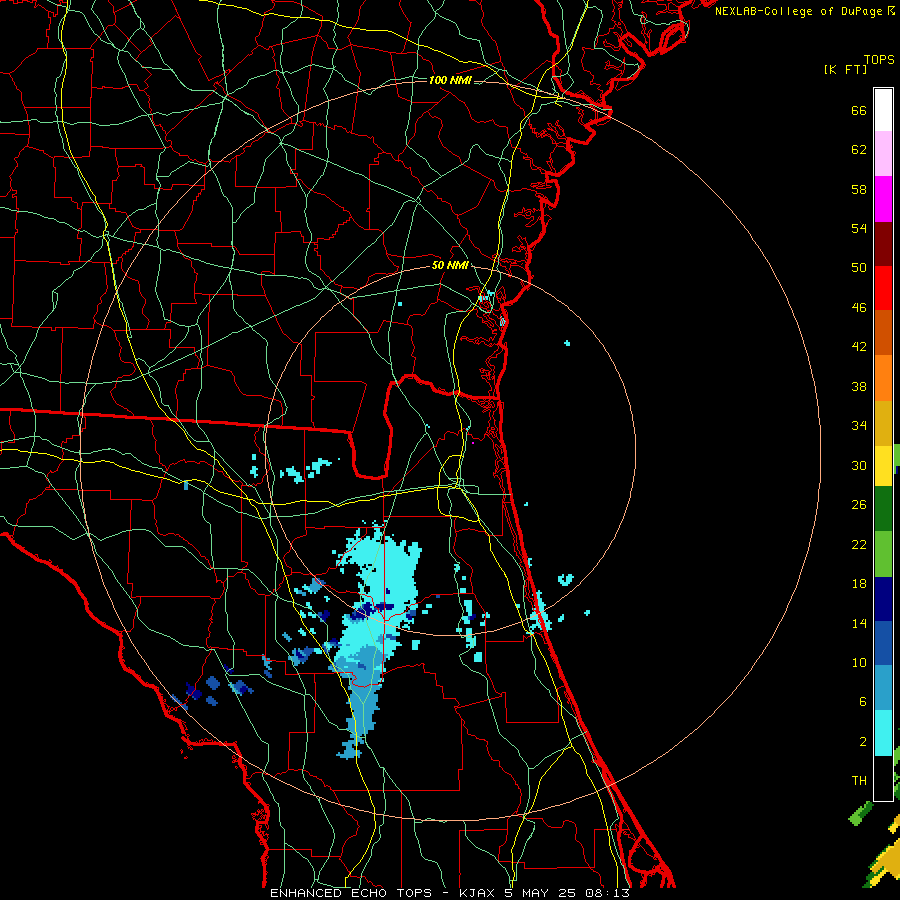Click the "50 NMI" range ring label
The width and height of the screenshot is (900, 900).
450,265
